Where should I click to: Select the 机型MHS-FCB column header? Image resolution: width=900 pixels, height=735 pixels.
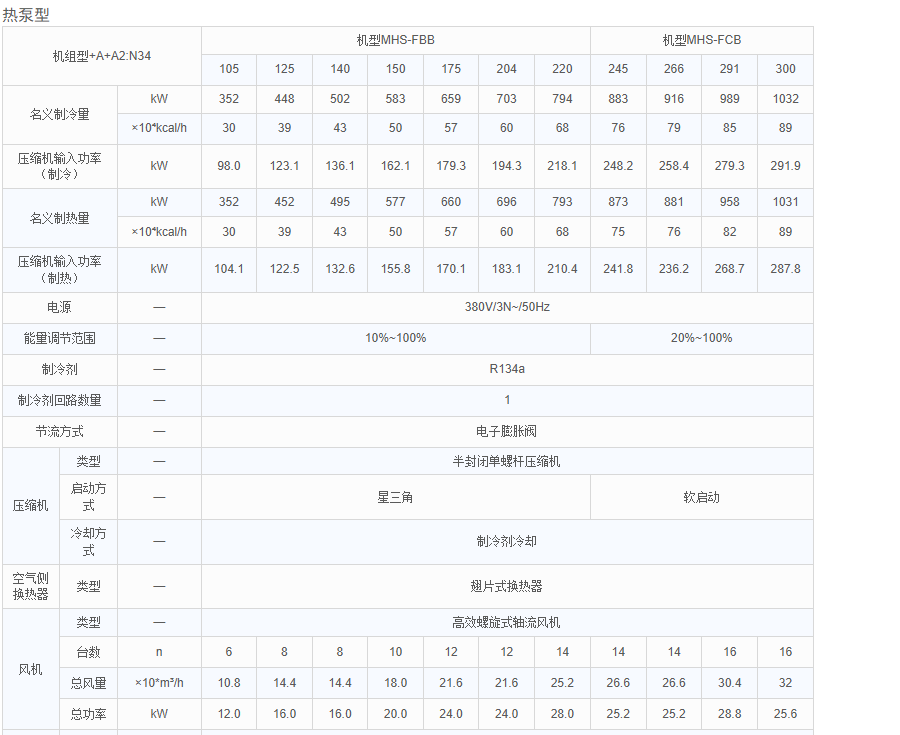pos(701,40)
